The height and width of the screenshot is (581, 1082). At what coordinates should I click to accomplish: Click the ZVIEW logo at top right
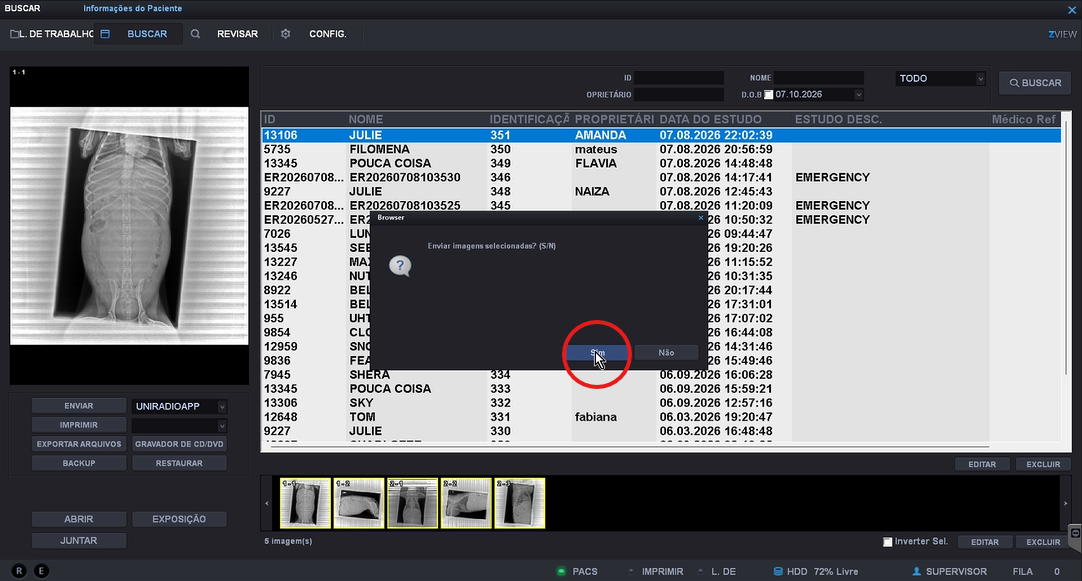click(1062, 34)
